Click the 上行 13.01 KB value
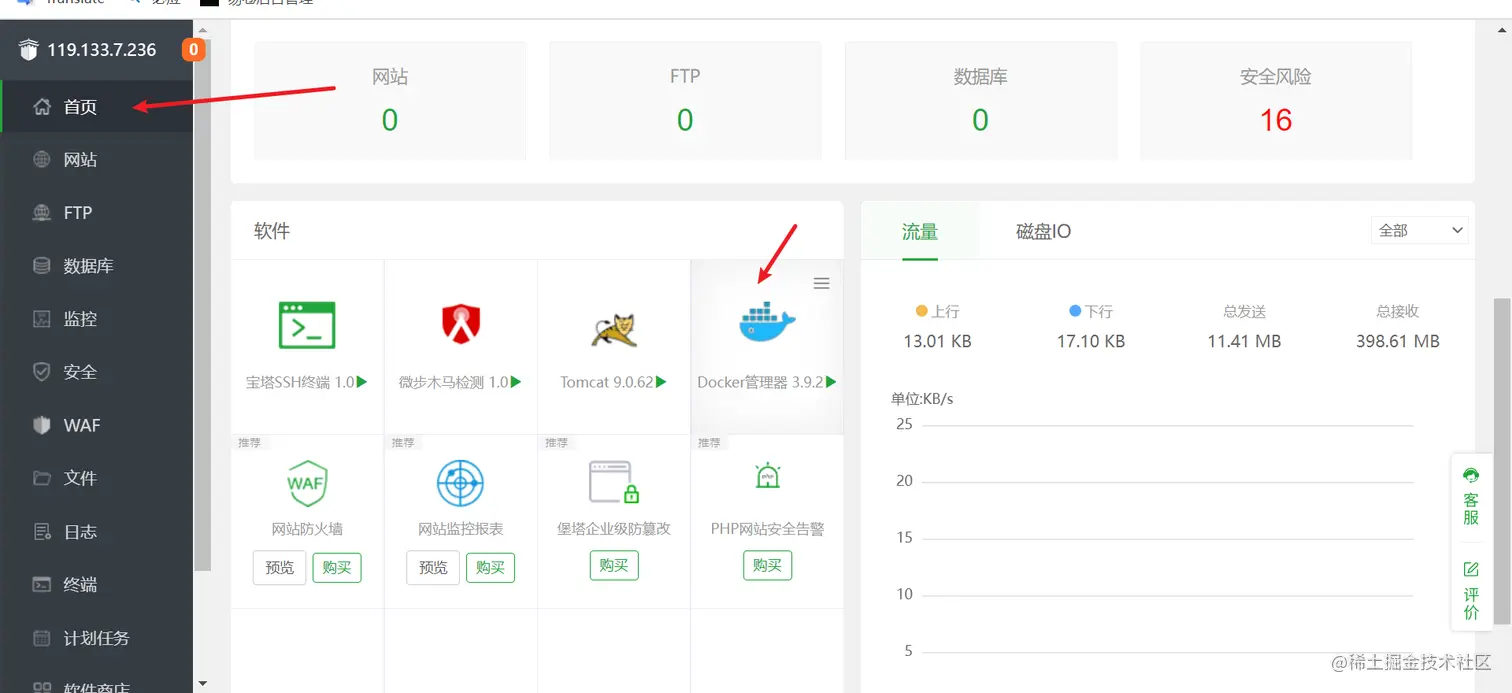The width and height of the screenshot is (1512, 693). tap(937, 341)
